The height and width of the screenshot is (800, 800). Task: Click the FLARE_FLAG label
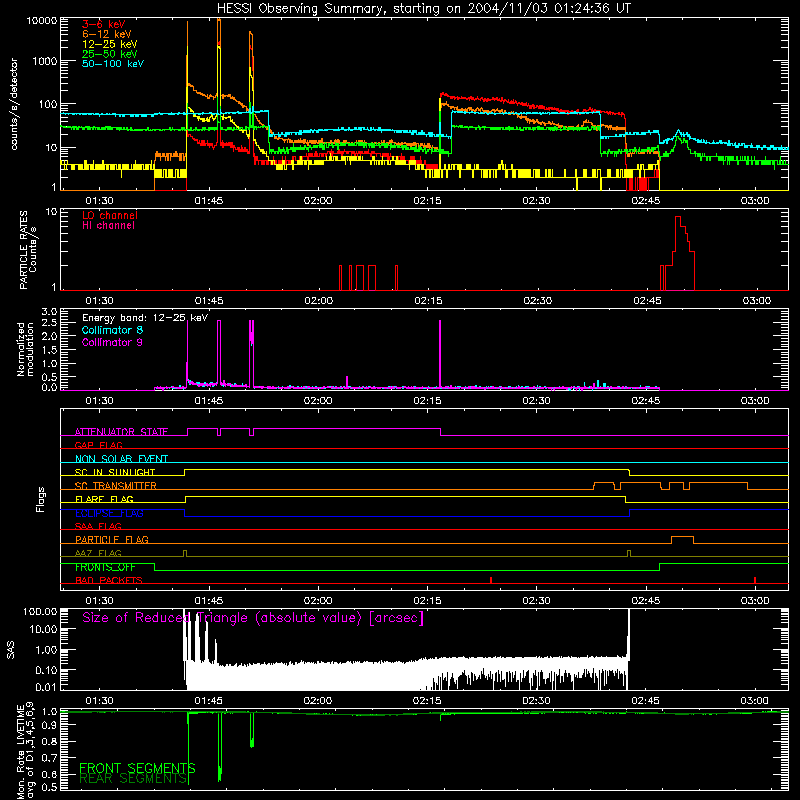click(104, 499)
